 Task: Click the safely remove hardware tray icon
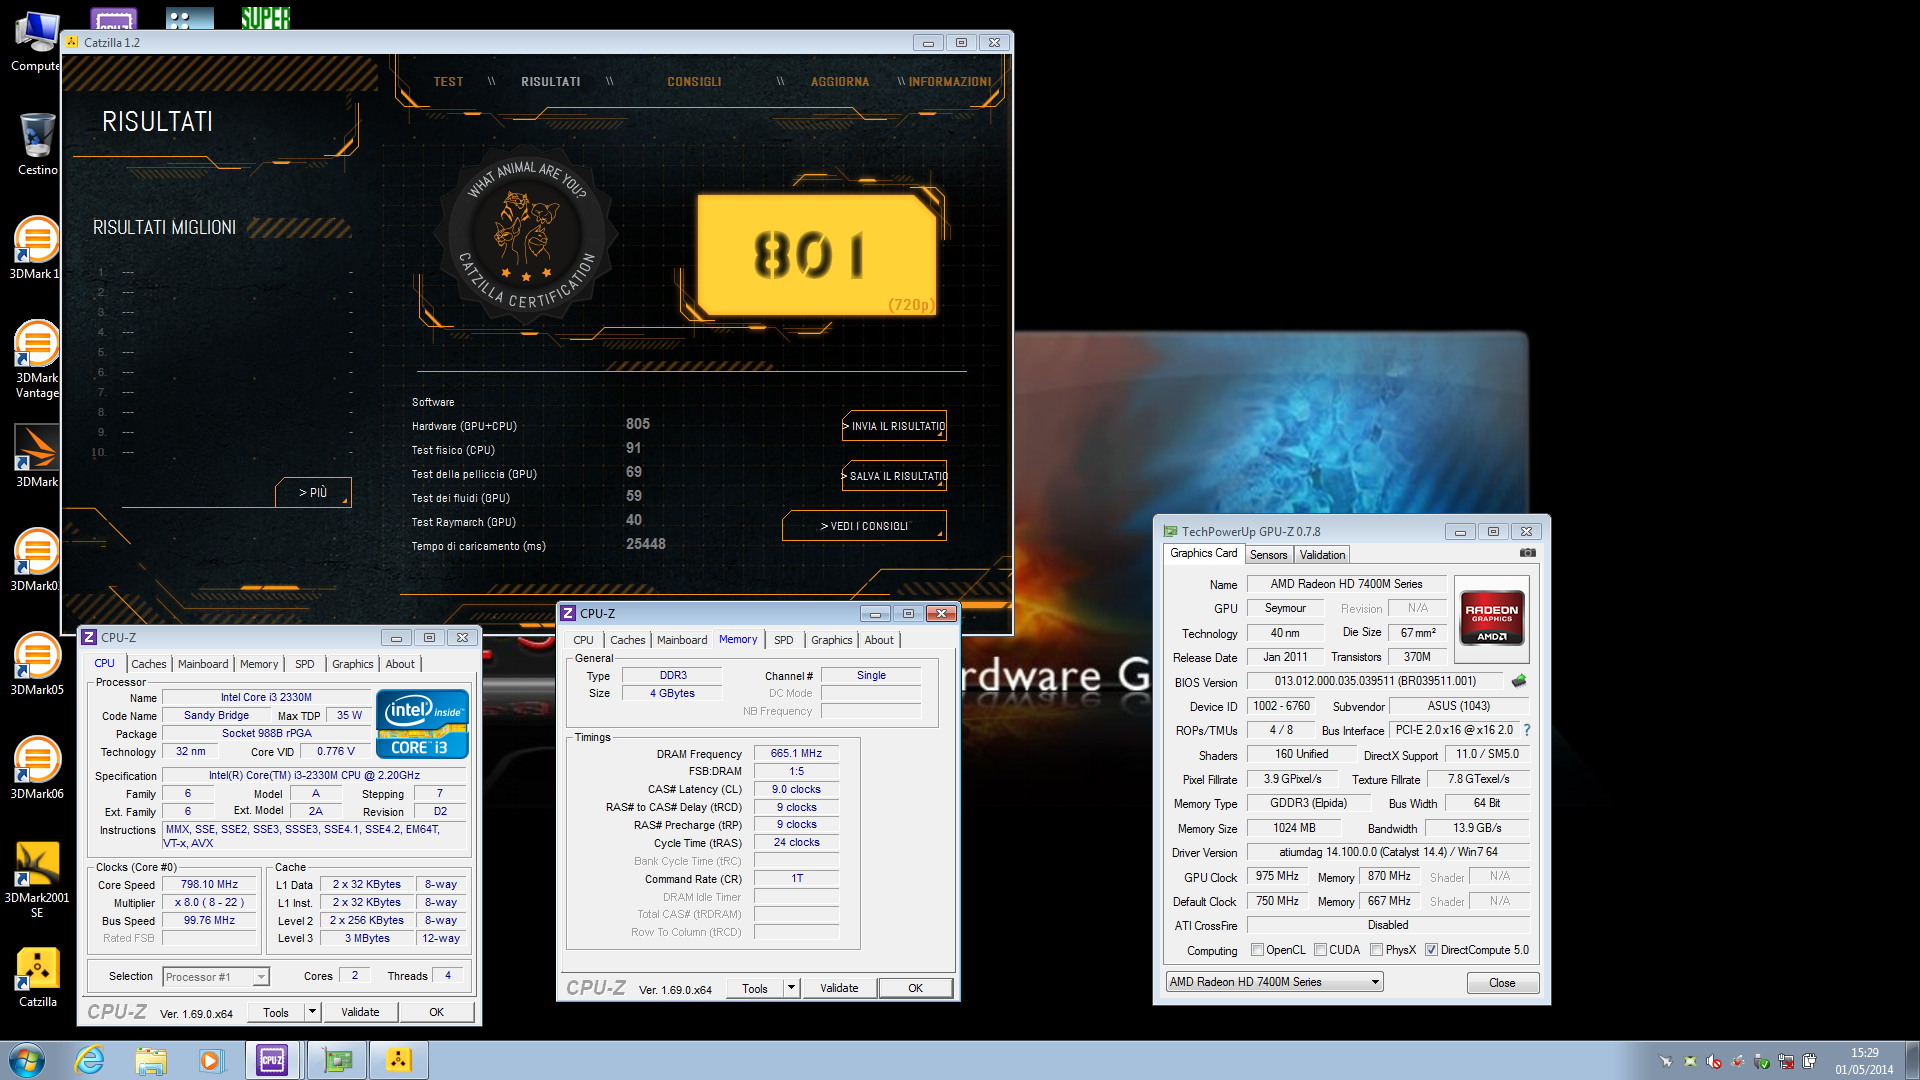1762,1061
